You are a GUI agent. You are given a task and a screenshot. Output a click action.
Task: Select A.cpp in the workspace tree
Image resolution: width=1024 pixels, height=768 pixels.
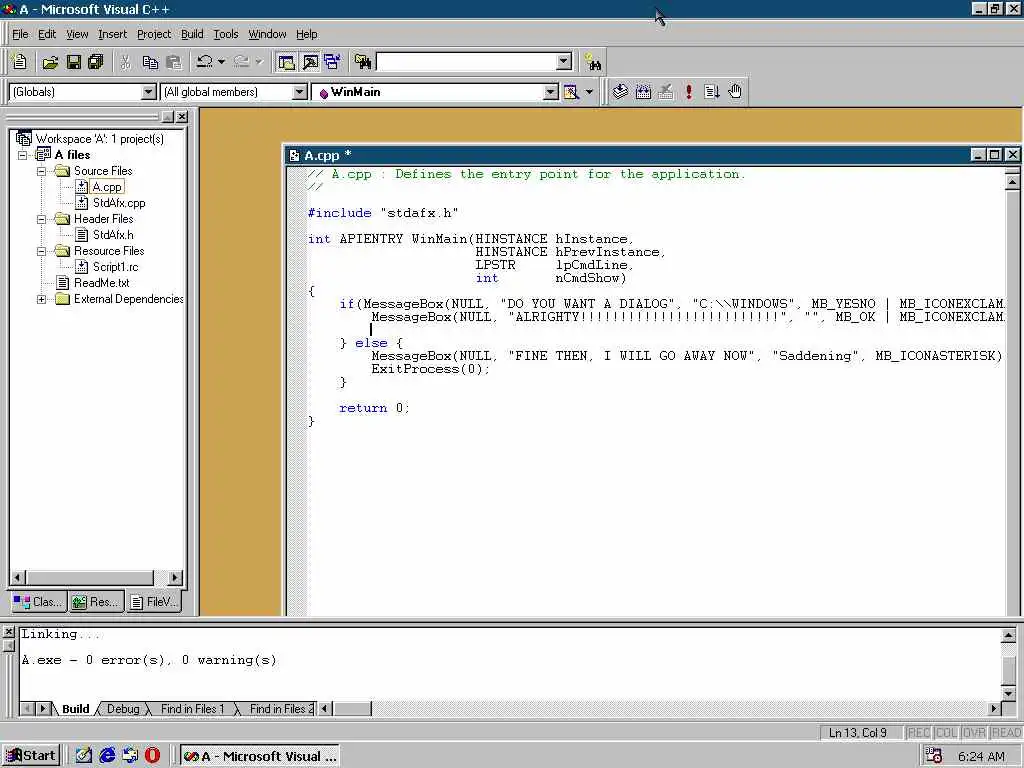(x=107, y=187)
